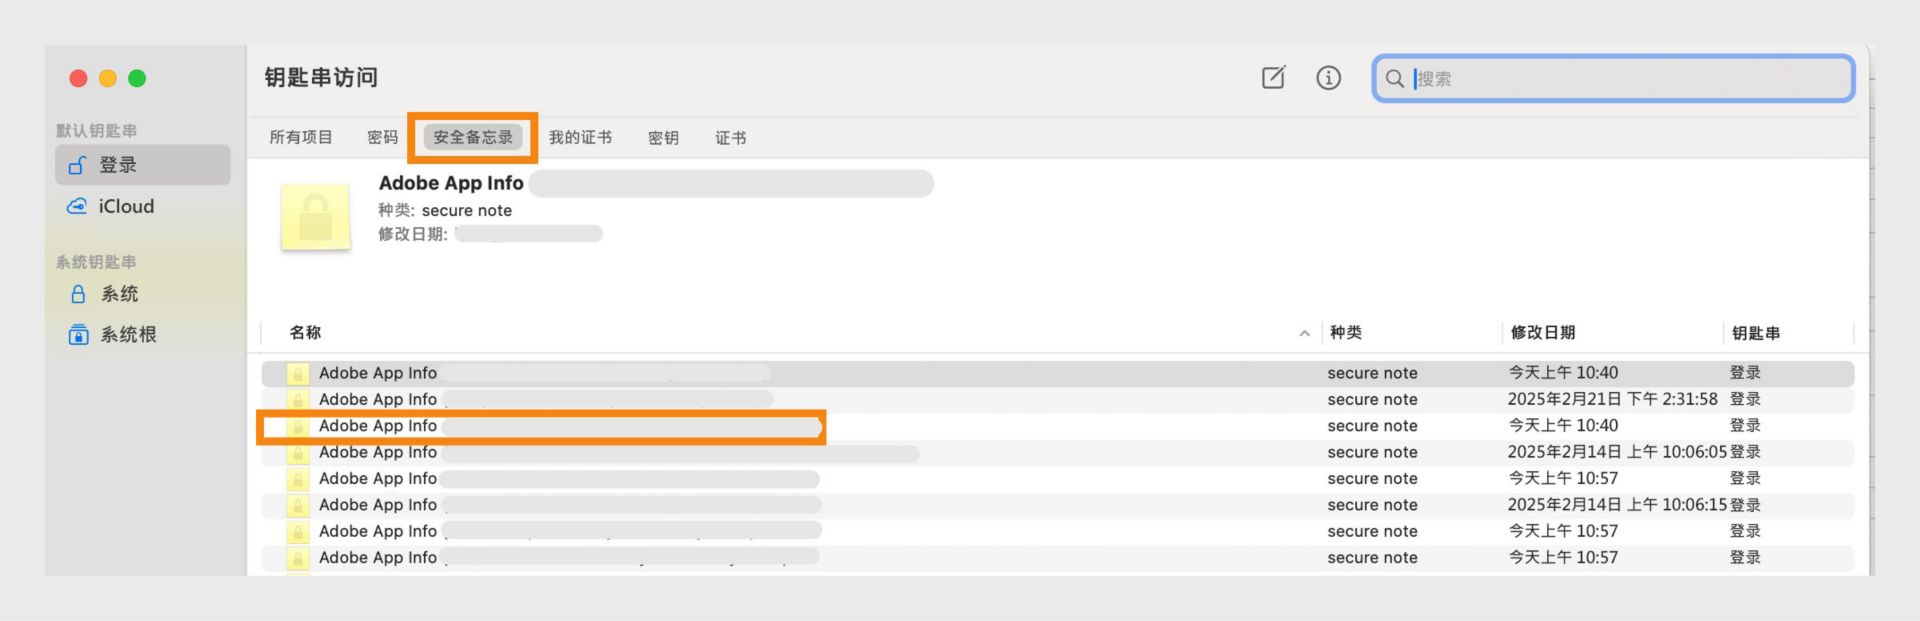Select the 安全备忘录 tab

[x=472, y=138]
